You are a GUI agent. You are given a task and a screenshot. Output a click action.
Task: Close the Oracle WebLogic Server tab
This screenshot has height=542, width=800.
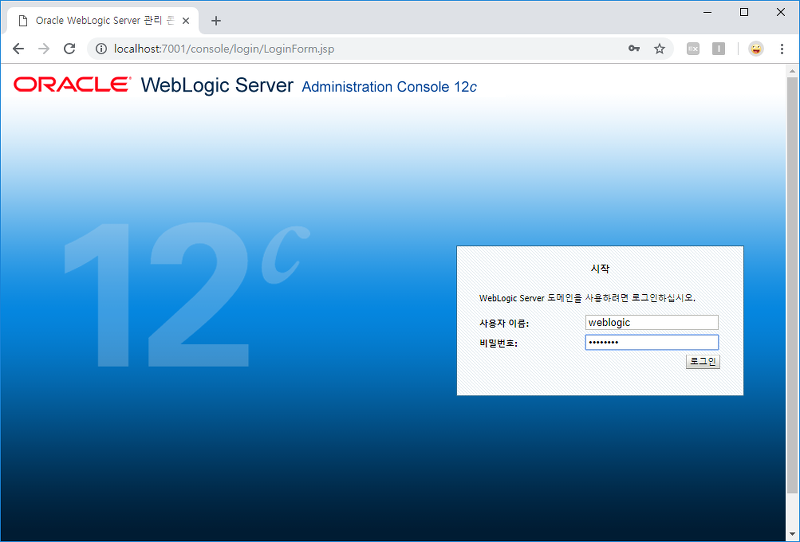click(186, 21)
